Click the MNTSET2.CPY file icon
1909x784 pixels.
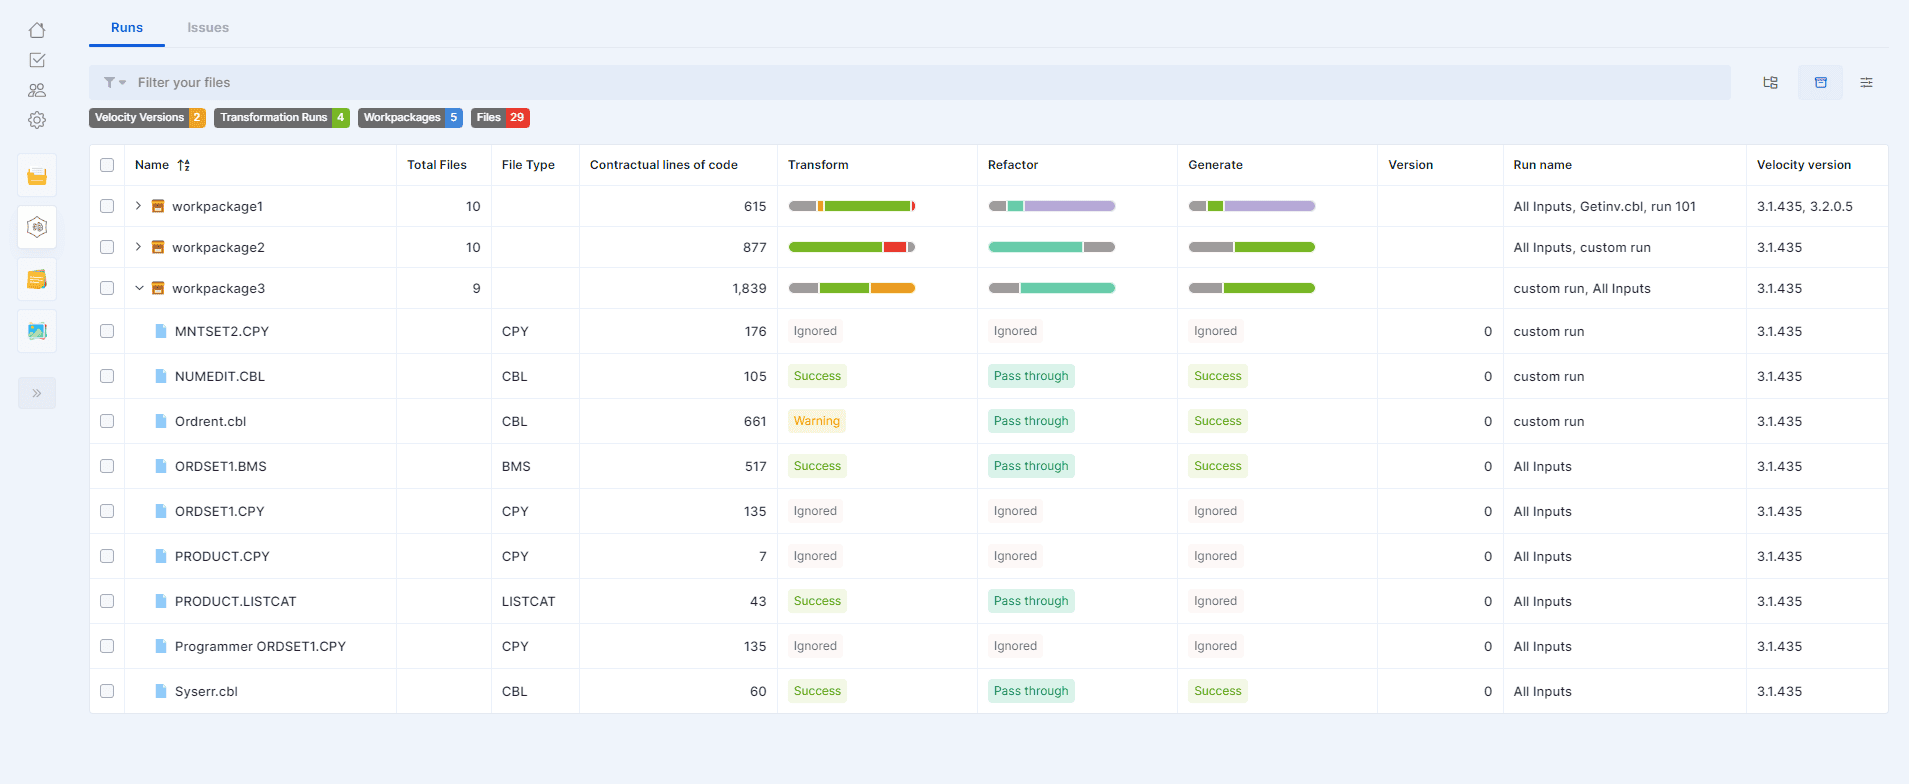click(x=161, y=331)
